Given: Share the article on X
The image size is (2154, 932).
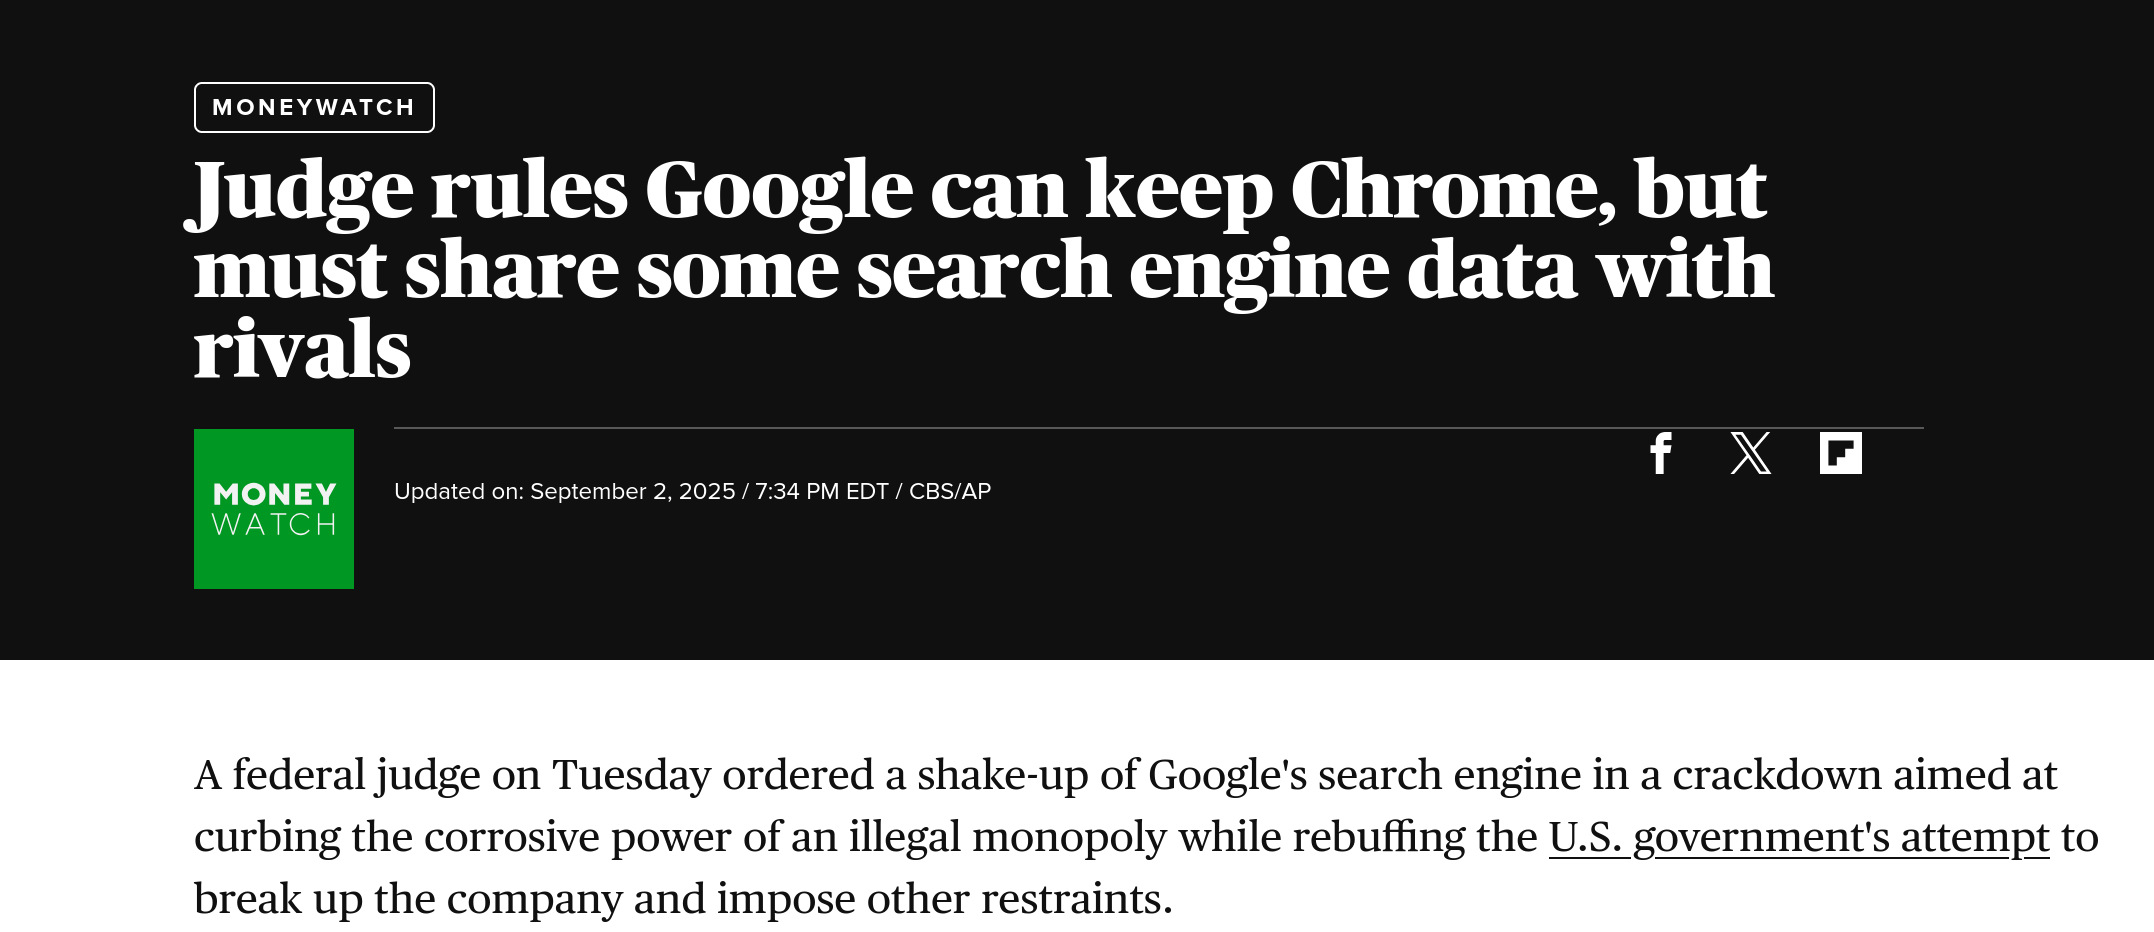Looking at the screenshot, I should 1750,453.
